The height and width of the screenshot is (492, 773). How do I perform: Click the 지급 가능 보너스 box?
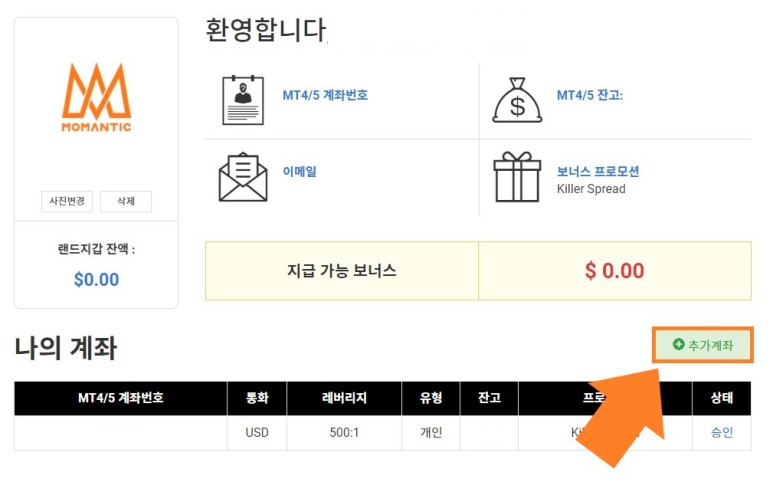(342, 271)
